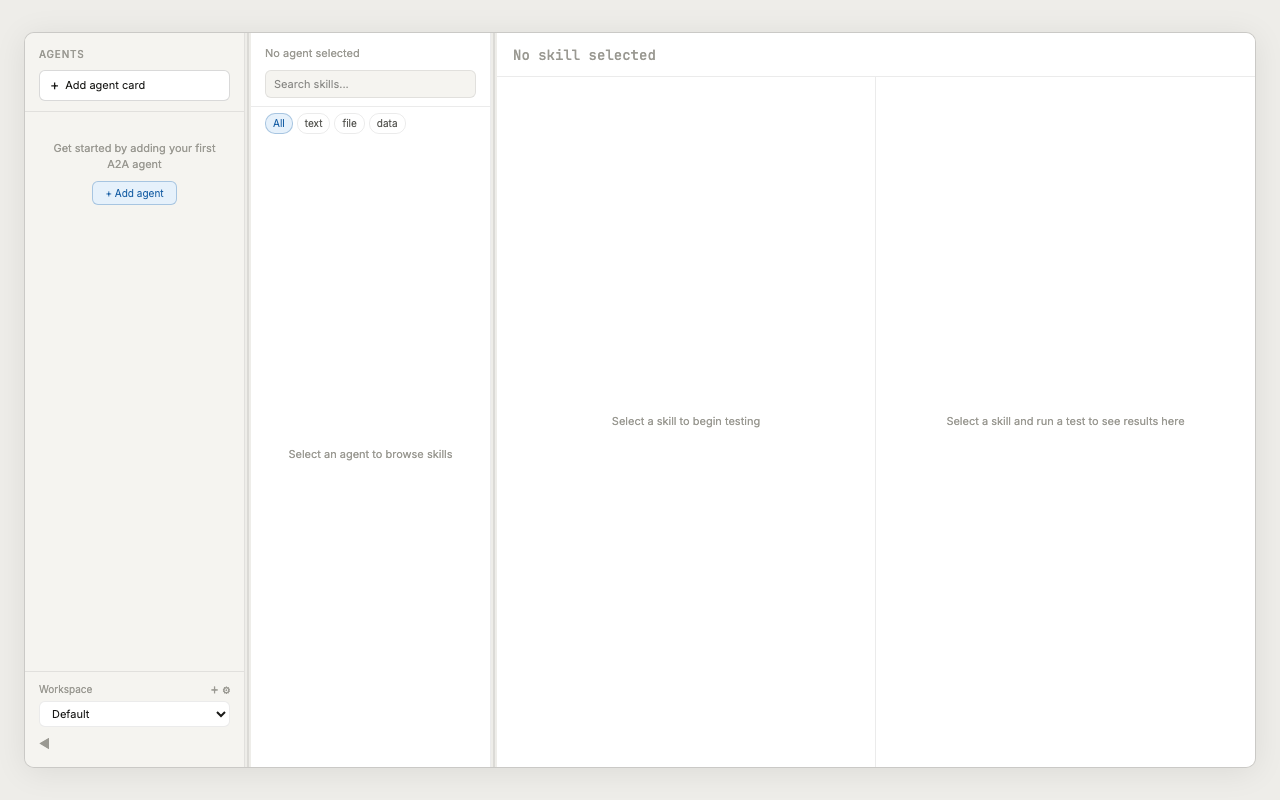The width and height of the screenshot is (1280, 800).
Task: Filter skills by file type
Action: coord(349,123)
